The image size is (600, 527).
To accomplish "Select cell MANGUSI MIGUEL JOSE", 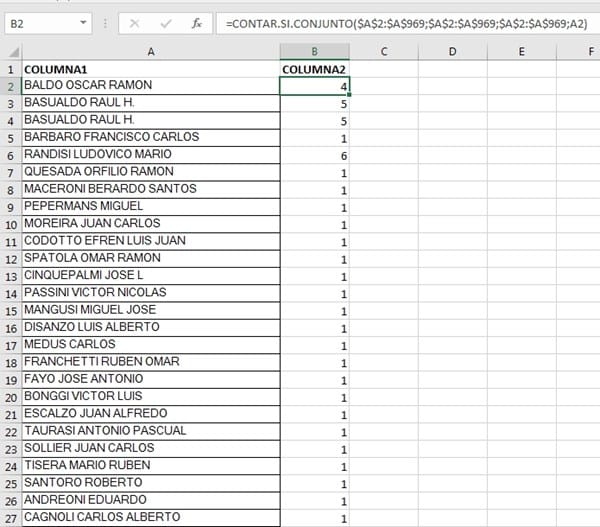I will pos(151,311).
